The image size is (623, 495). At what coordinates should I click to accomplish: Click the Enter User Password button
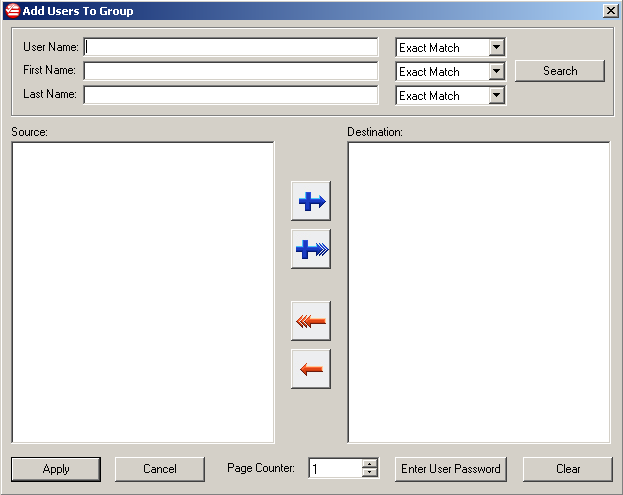point(451,469)
